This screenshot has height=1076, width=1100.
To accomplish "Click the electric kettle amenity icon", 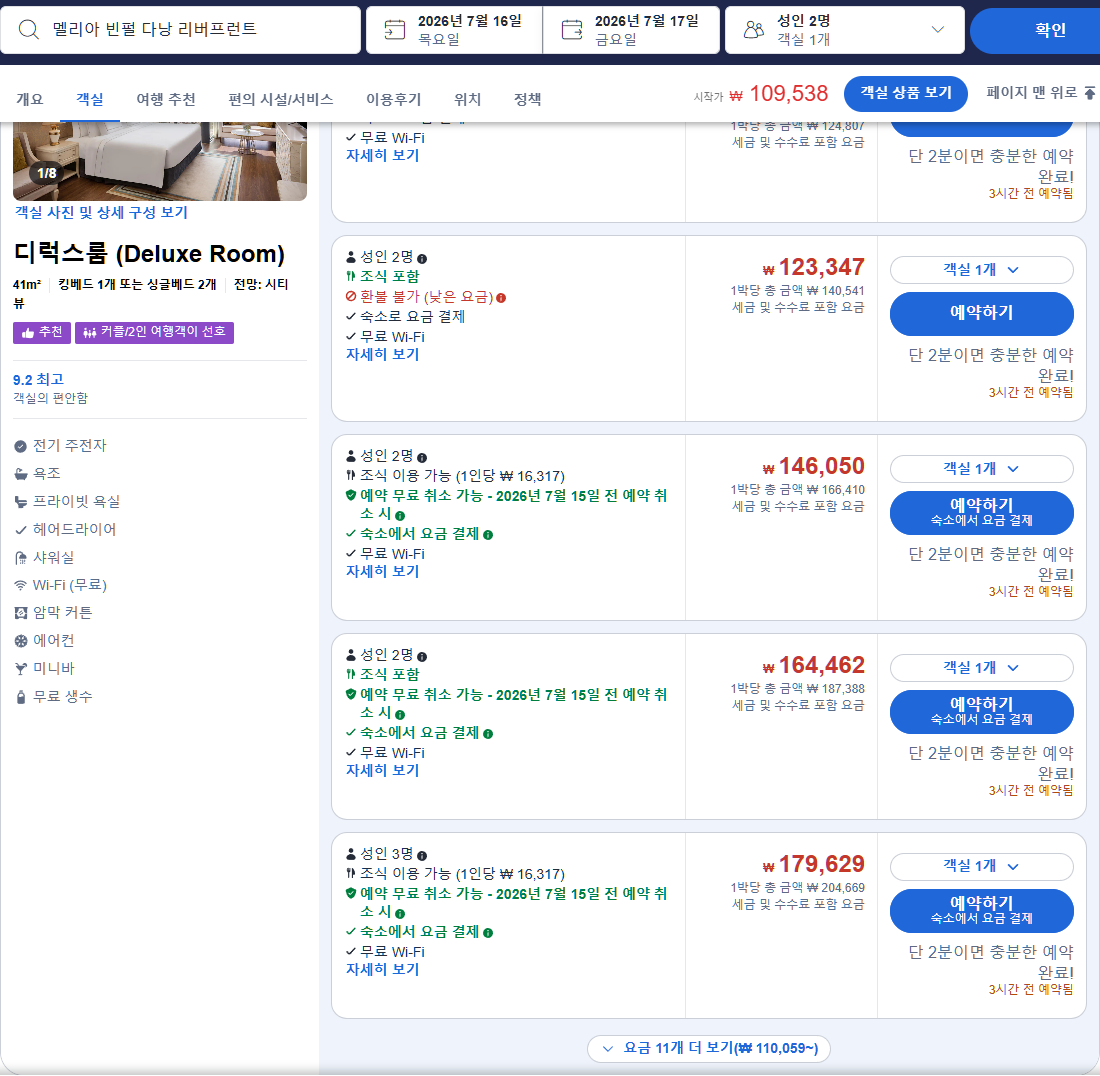I will pyautogui.click(x=20, y=446).
